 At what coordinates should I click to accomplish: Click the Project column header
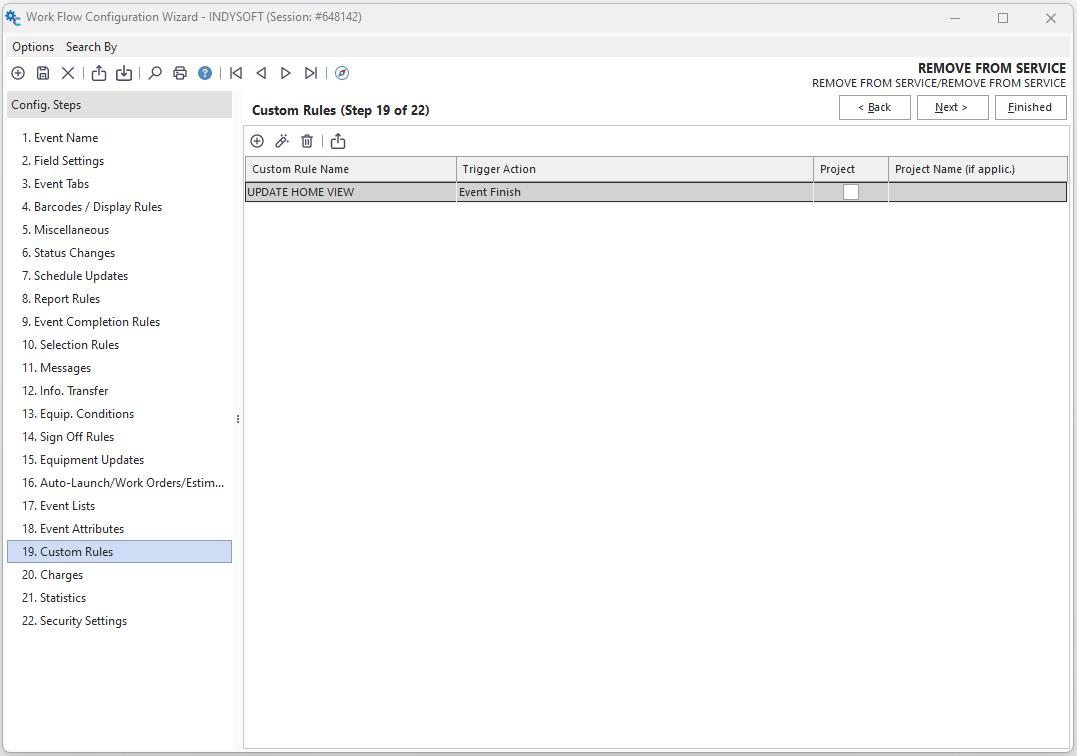coord(851,169)
